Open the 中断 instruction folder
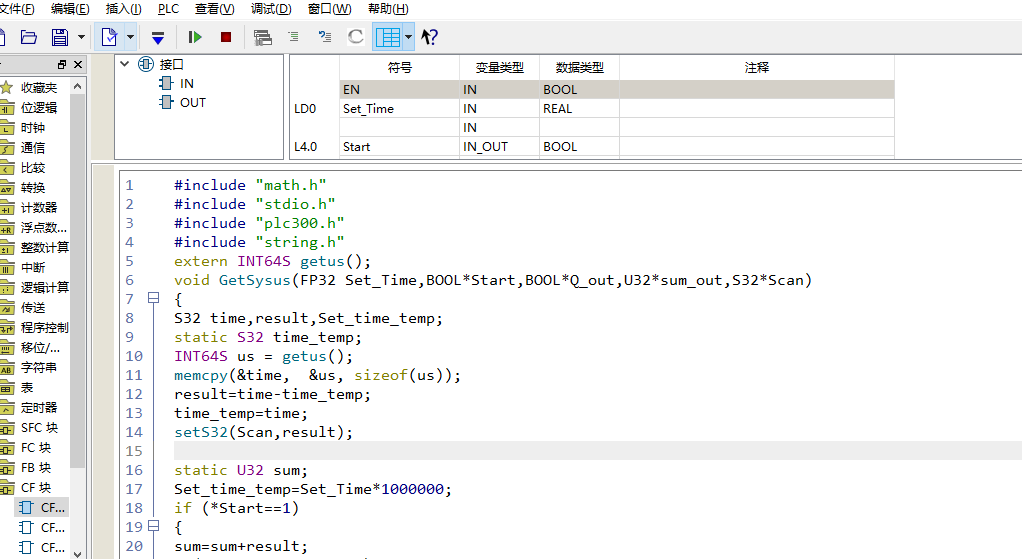This screenshot has height=559, width=1022. click(33, 268)
